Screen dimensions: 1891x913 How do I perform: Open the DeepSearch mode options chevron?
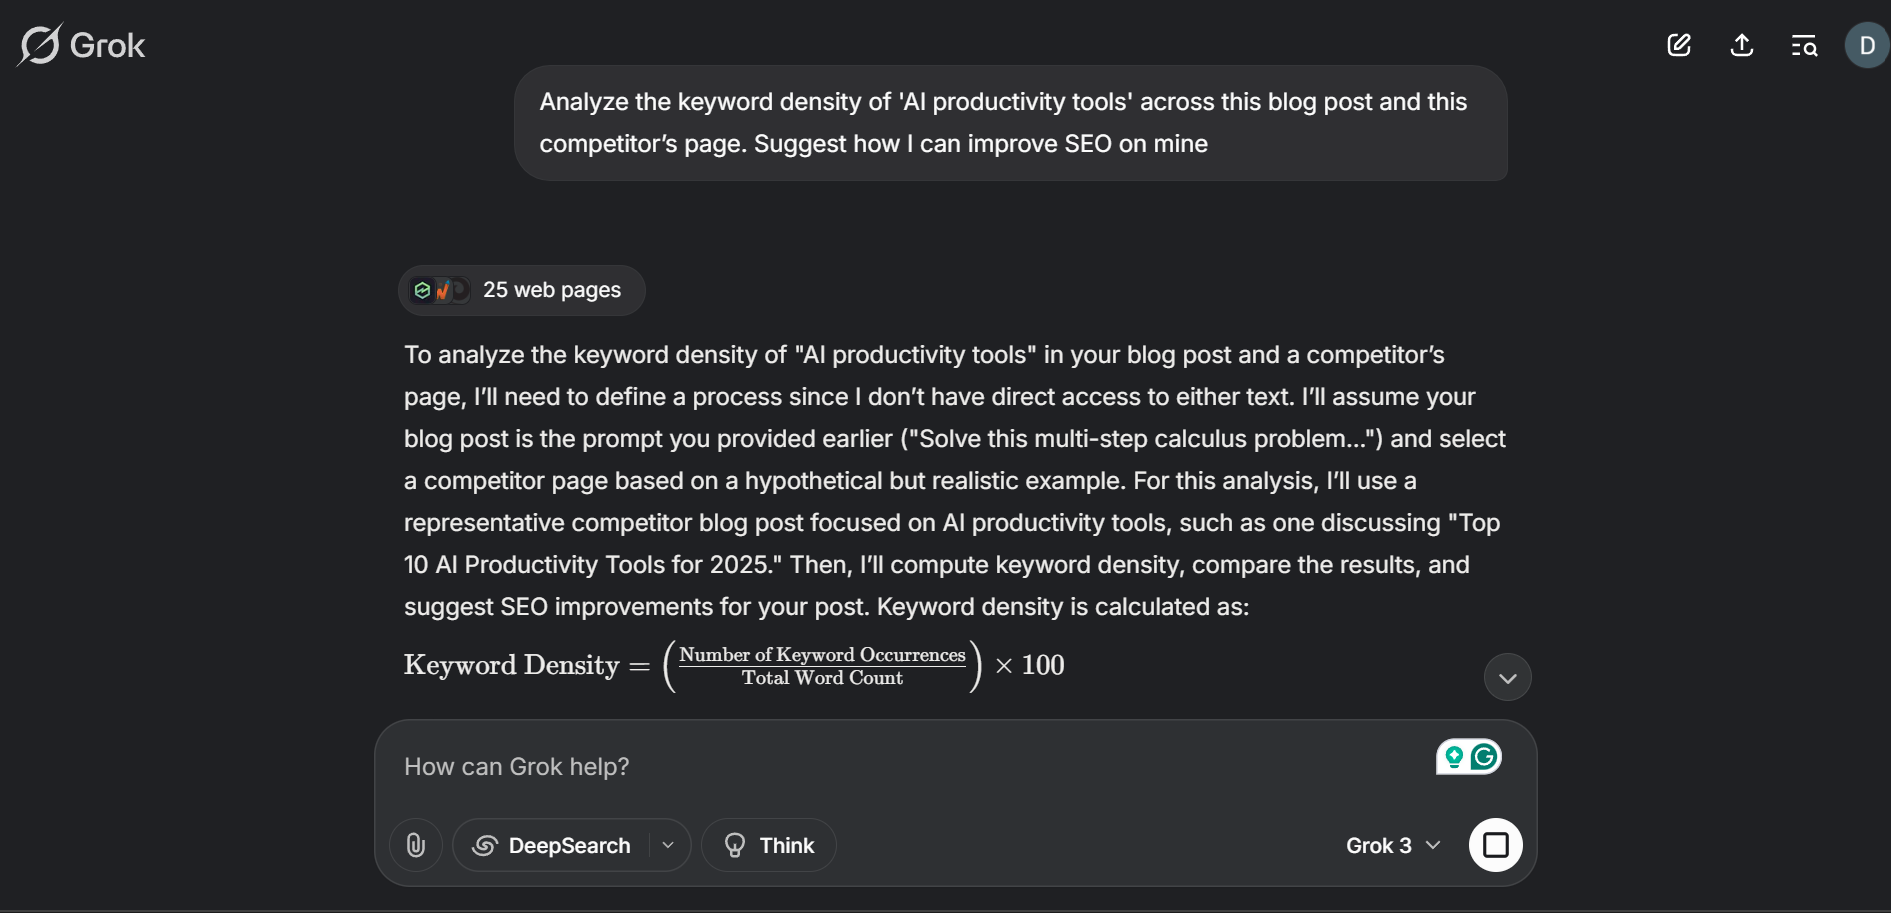(668, 845)
